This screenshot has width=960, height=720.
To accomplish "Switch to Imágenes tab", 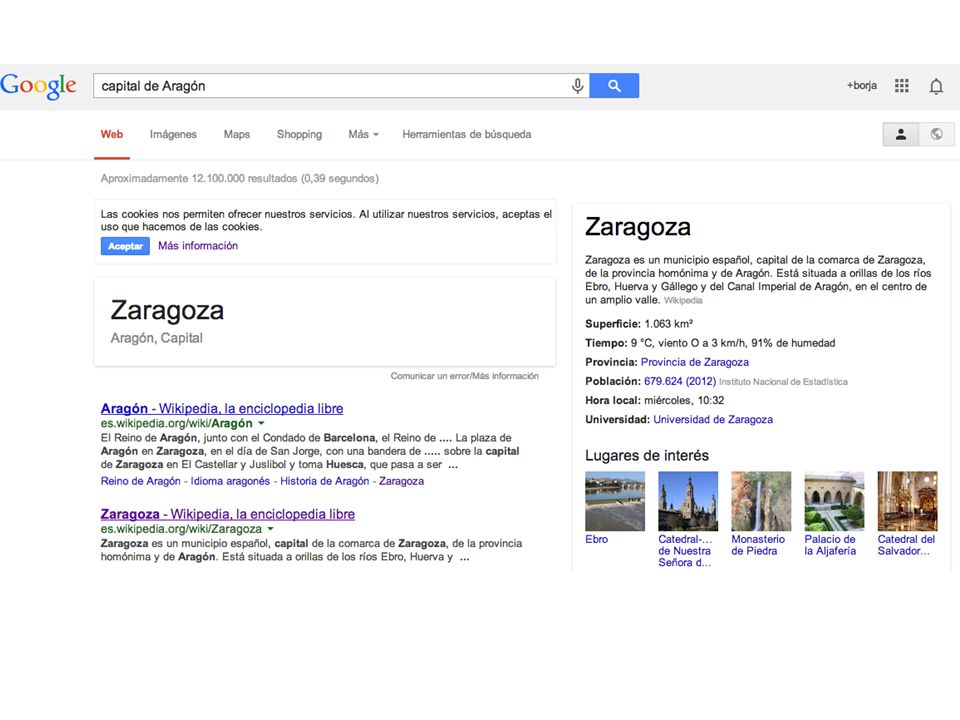I will [x=173, y=134].
